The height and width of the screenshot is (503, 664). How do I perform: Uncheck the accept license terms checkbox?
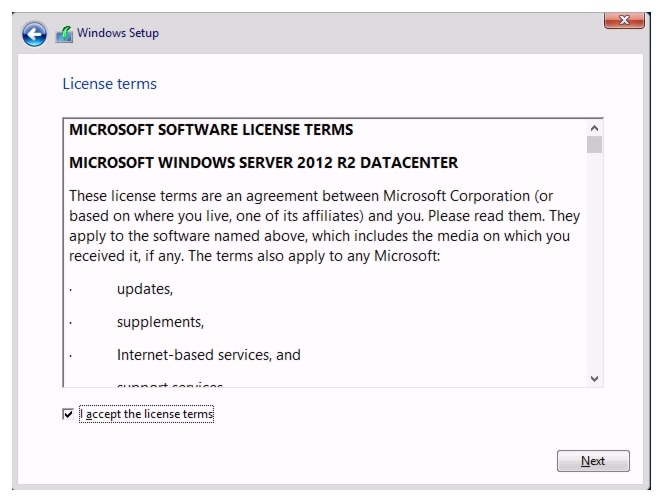tap(68, 414)
